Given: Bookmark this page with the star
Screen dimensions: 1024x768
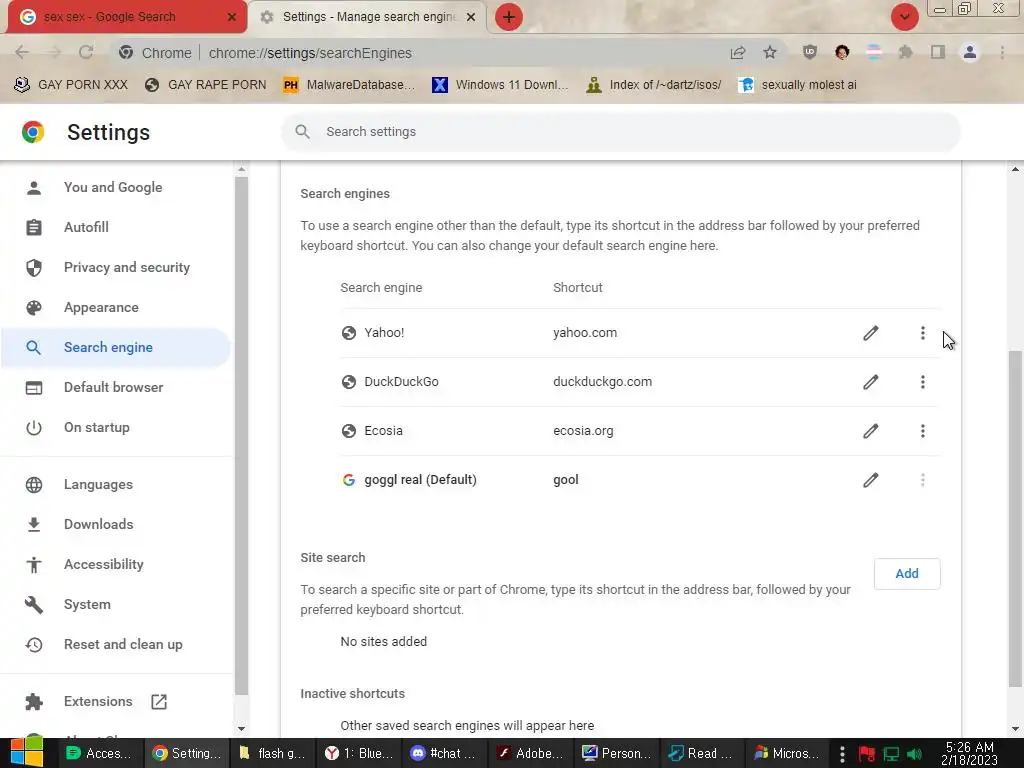Looking at the screenshot, I should pyautogui.click(x=770, y=53).
